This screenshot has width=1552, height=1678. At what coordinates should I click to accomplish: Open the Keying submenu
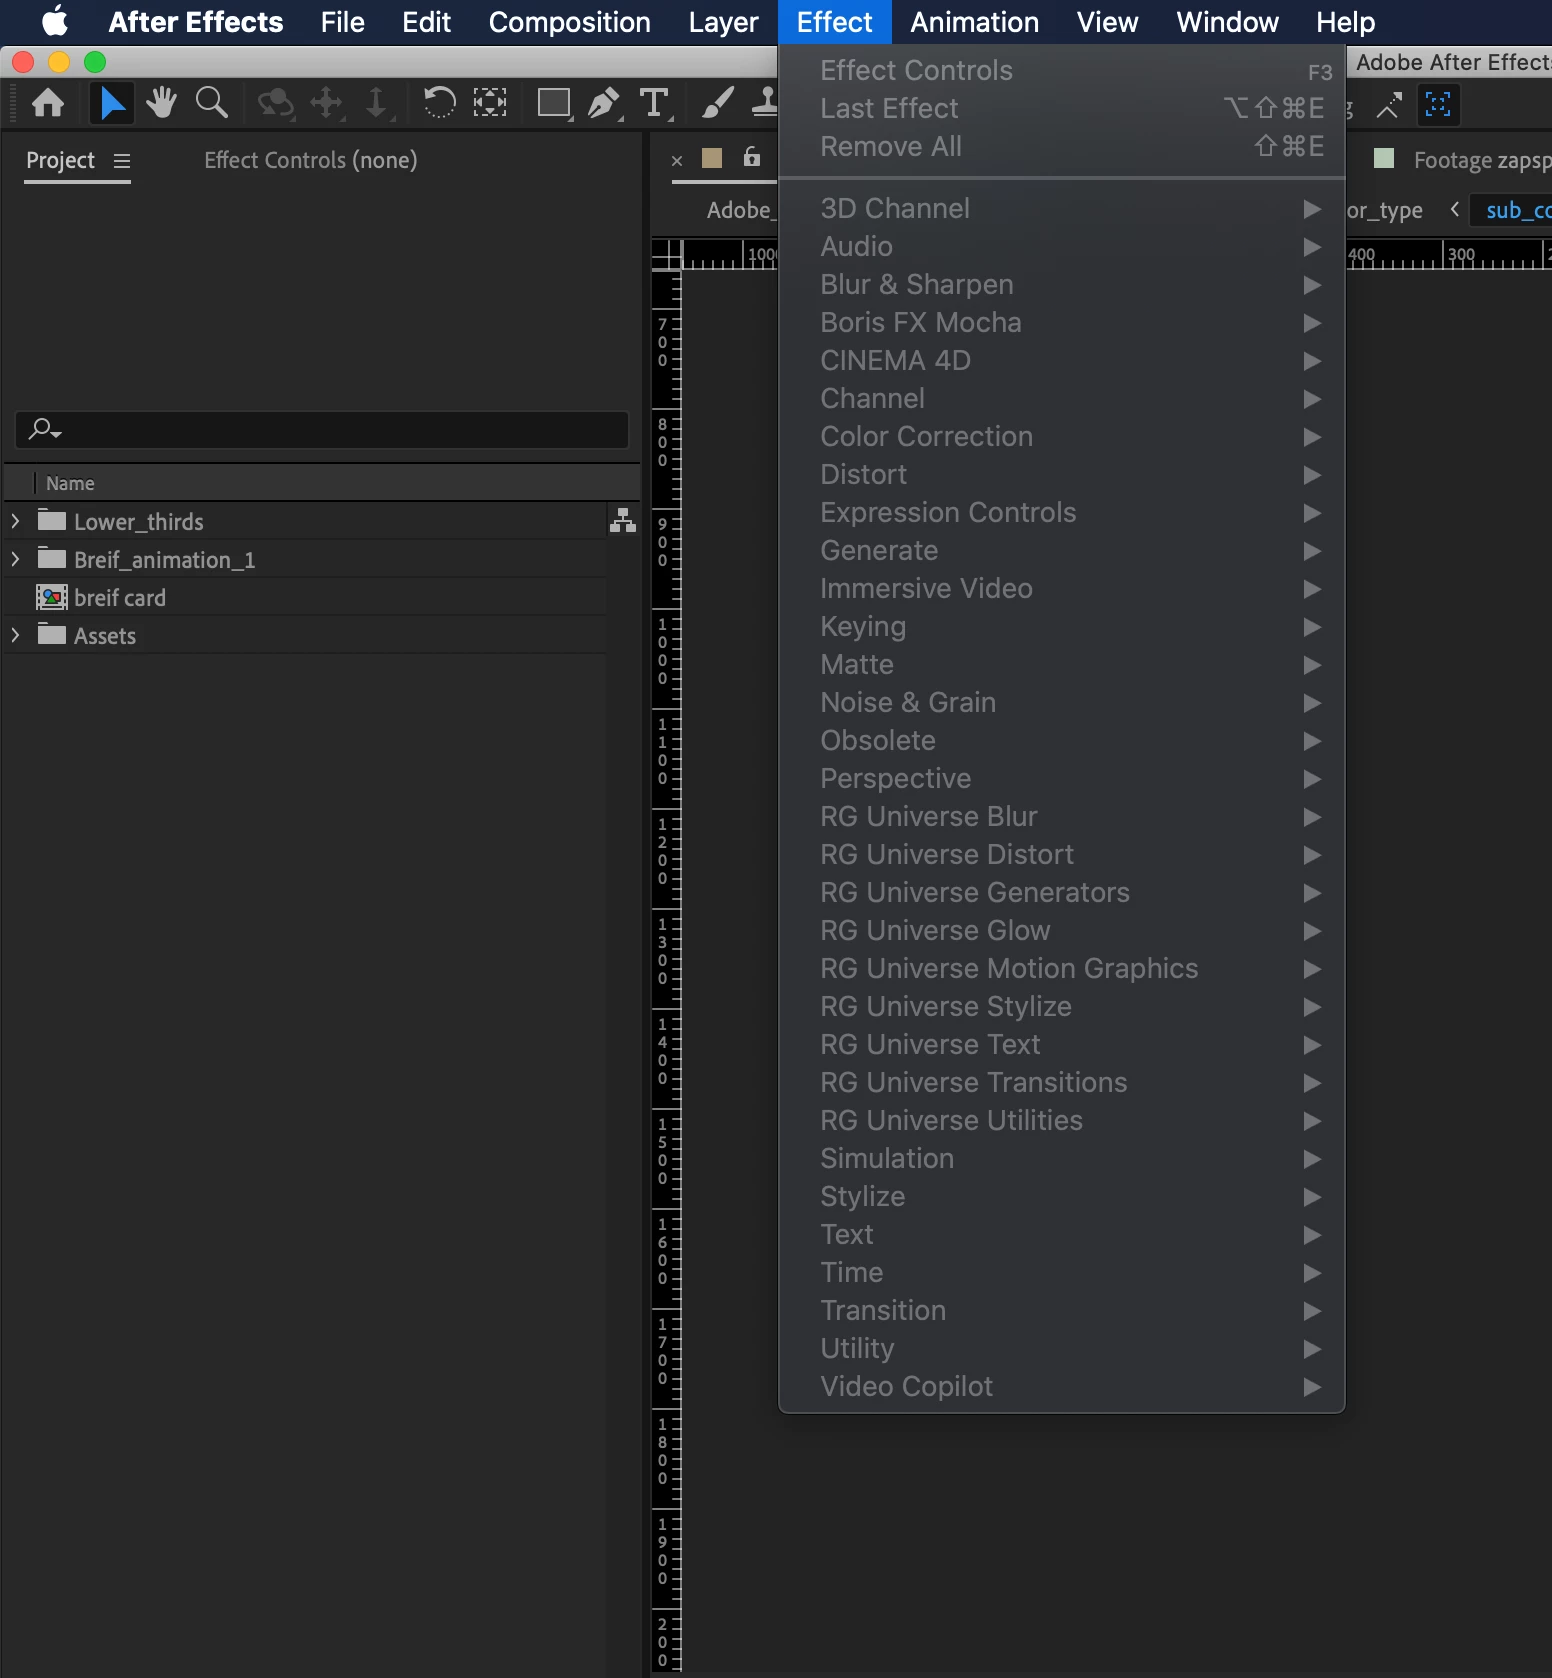(x=1061, y=626)
